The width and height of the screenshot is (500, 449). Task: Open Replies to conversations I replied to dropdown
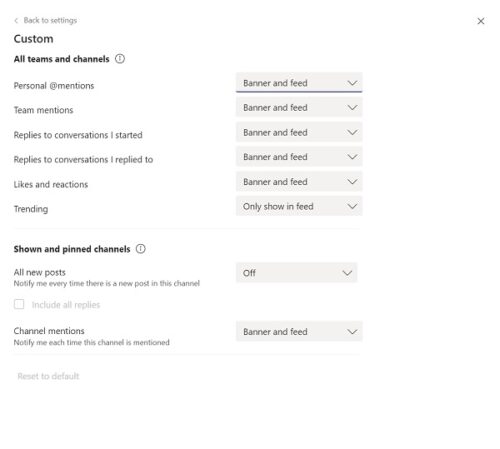[x=299, y=157]
